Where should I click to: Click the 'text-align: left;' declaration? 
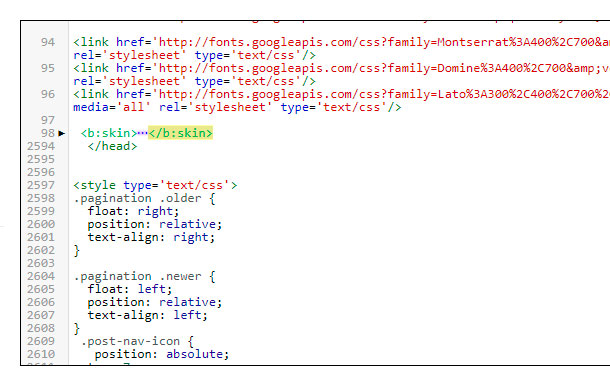click(148, 315)
